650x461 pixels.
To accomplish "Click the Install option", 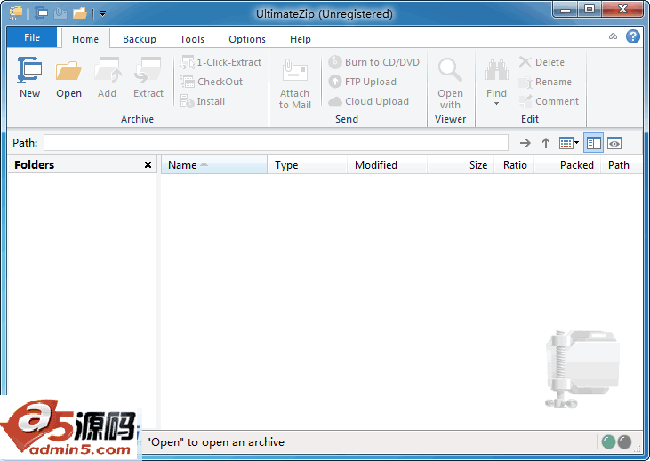I will tap(202, 101).
